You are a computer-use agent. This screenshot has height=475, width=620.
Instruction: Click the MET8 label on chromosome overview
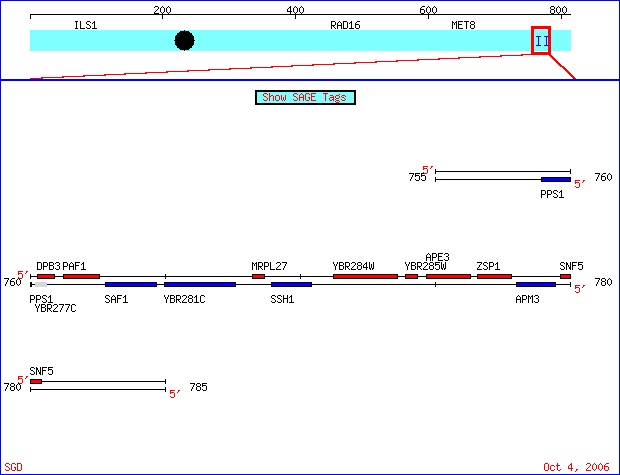click(x=463, y=24)
